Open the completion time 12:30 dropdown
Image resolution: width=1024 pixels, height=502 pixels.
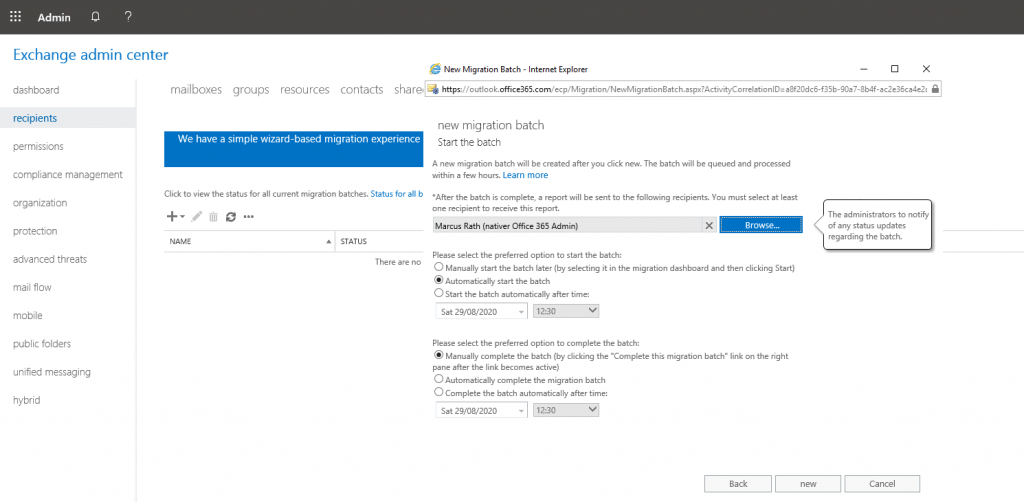coord(566,411)
